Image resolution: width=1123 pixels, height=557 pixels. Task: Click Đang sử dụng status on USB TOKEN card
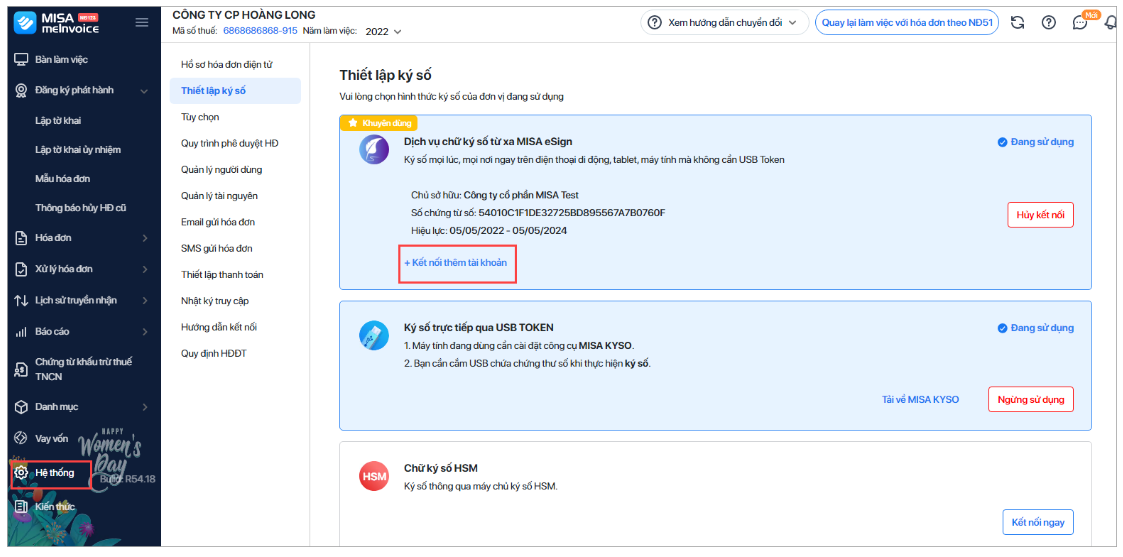click(x=1036, y=328)
